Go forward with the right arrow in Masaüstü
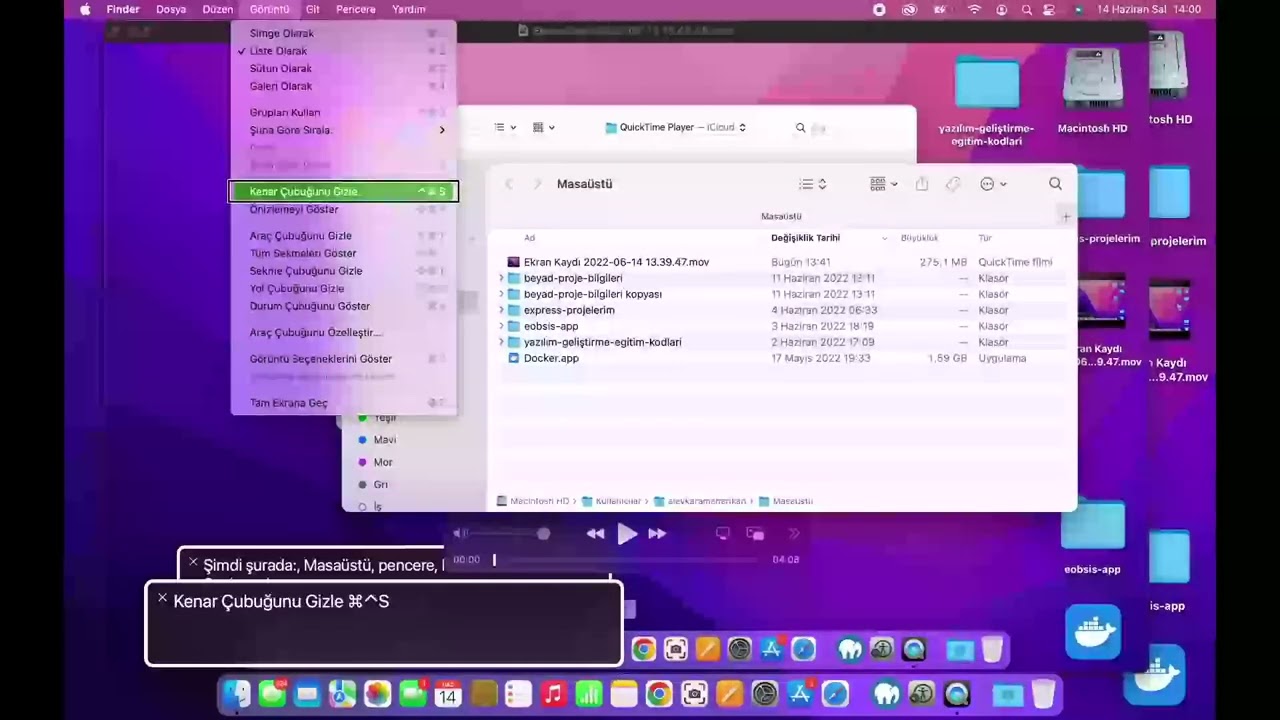The width and height of the screenshot is (1280, 720). click(x=537, y=184)
